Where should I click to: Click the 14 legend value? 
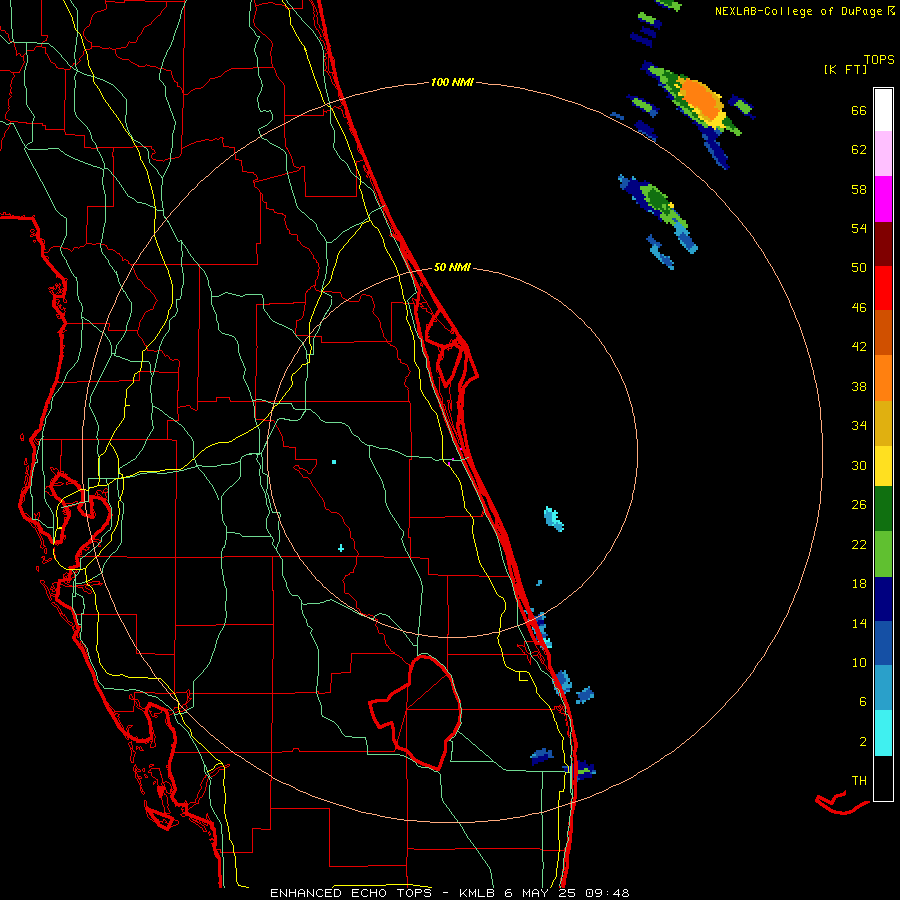[x=859, y=623]
